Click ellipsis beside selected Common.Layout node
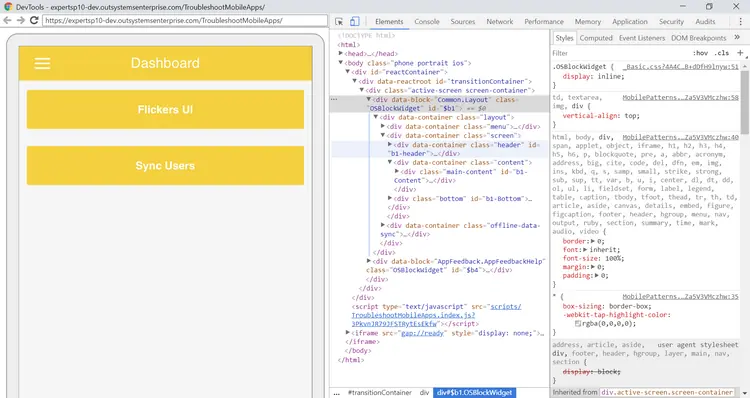Image resolution: width=750 pixels, height=398 pixels. coord(334,100)
